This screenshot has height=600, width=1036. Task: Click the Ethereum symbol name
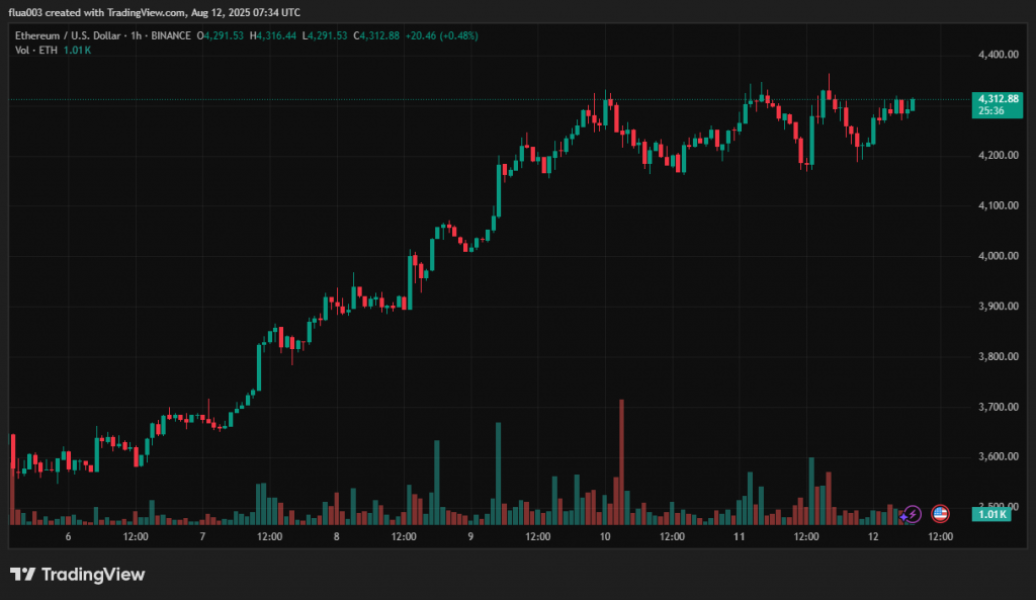coord(45,35)
